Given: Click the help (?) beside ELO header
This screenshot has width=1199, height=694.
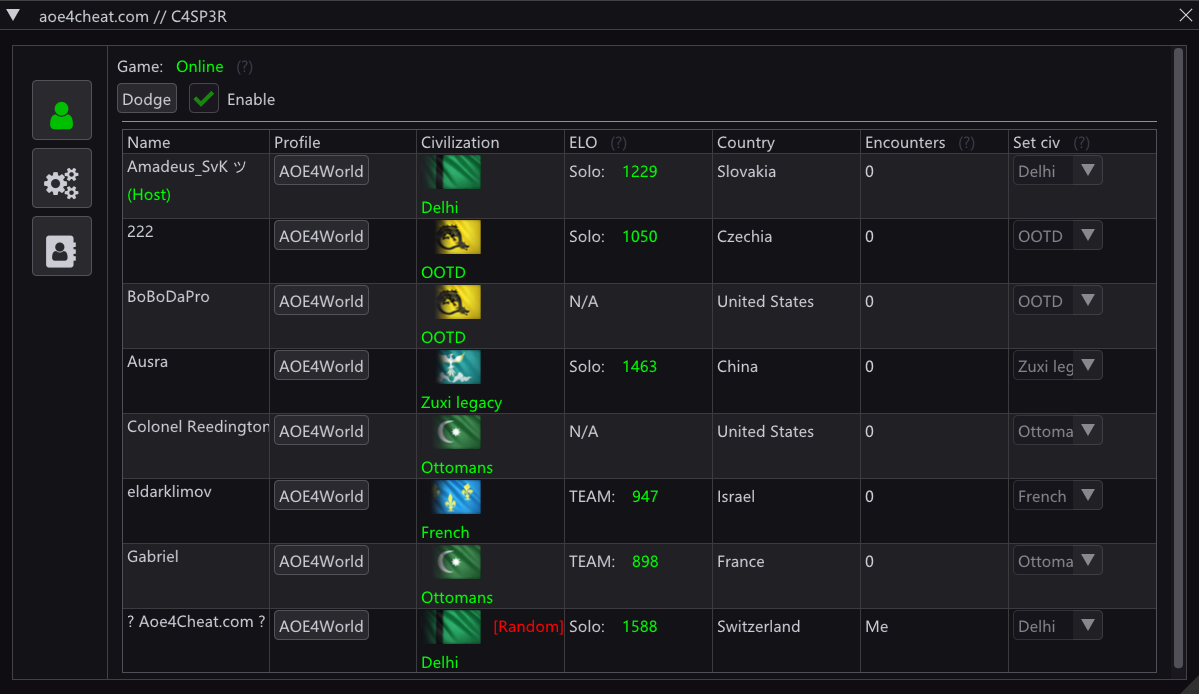Looking at the screenshot, I should [x=619, y=142].
